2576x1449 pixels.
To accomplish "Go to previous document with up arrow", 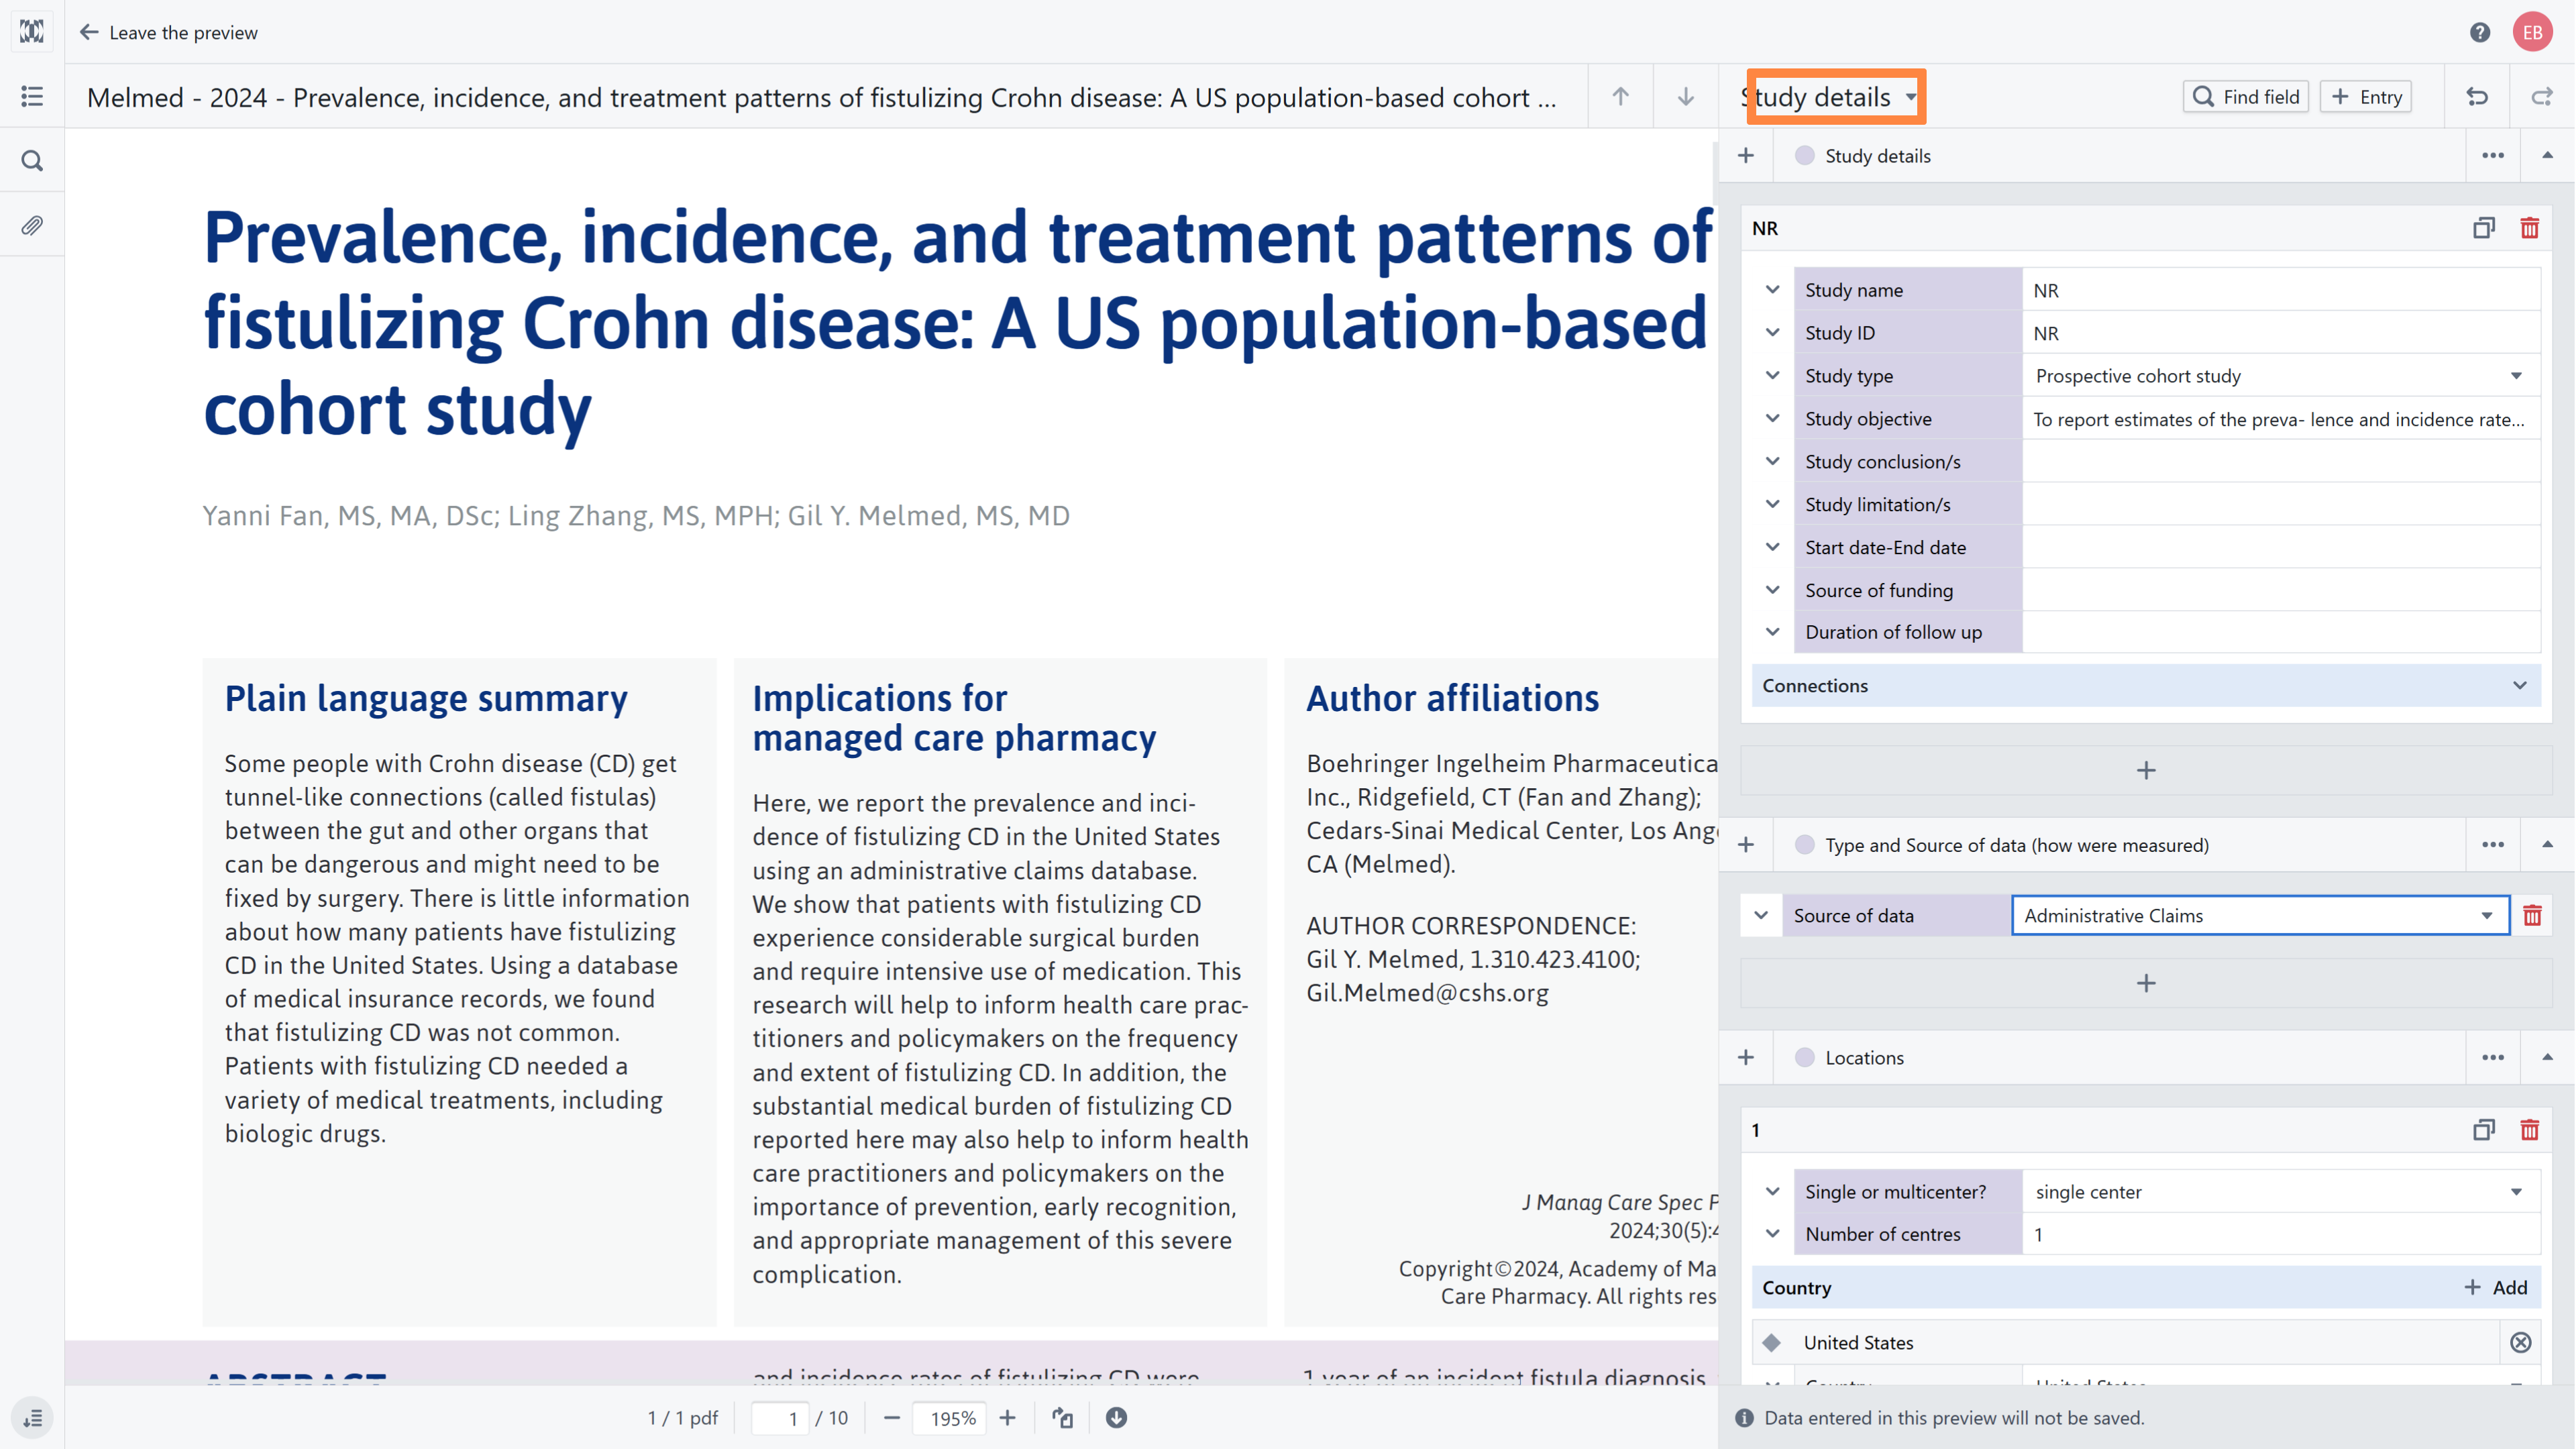I will click(1620, 96).
